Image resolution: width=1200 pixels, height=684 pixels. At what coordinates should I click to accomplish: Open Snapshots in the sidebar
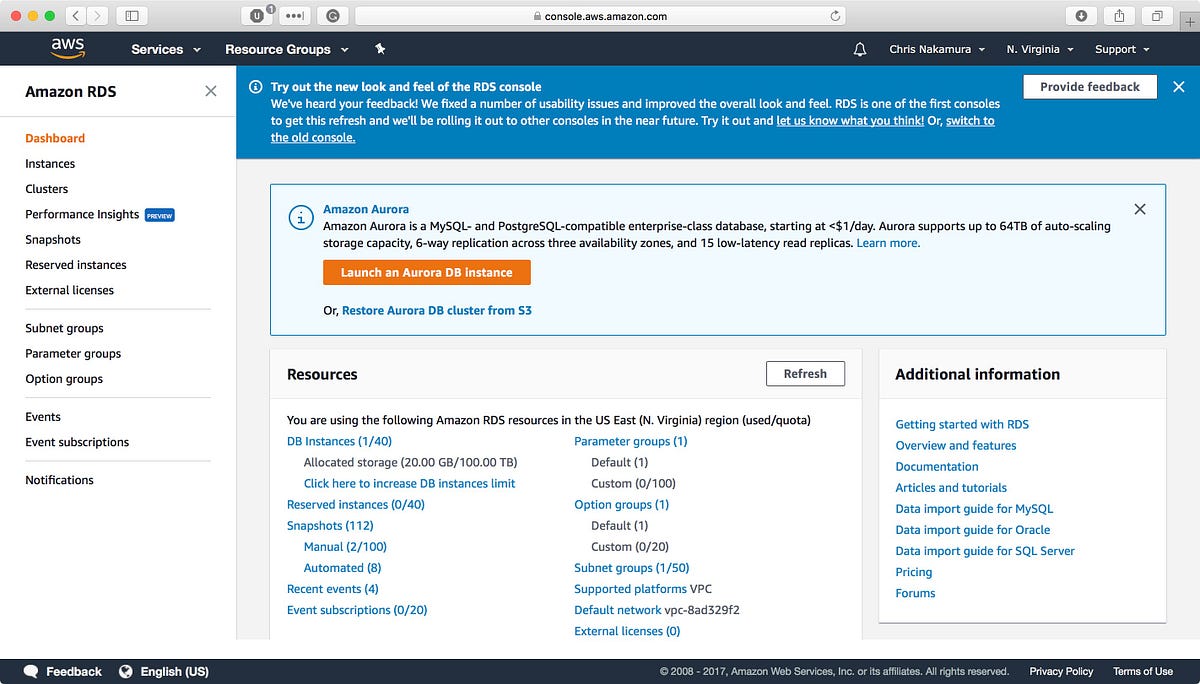tap(53, 240)
